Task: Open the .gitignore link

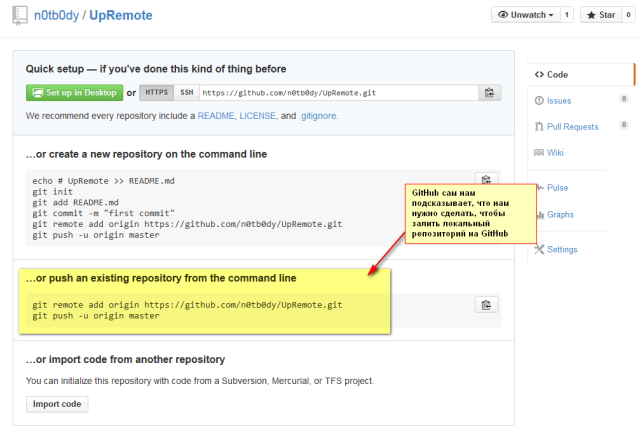Action: pos(318,116)
